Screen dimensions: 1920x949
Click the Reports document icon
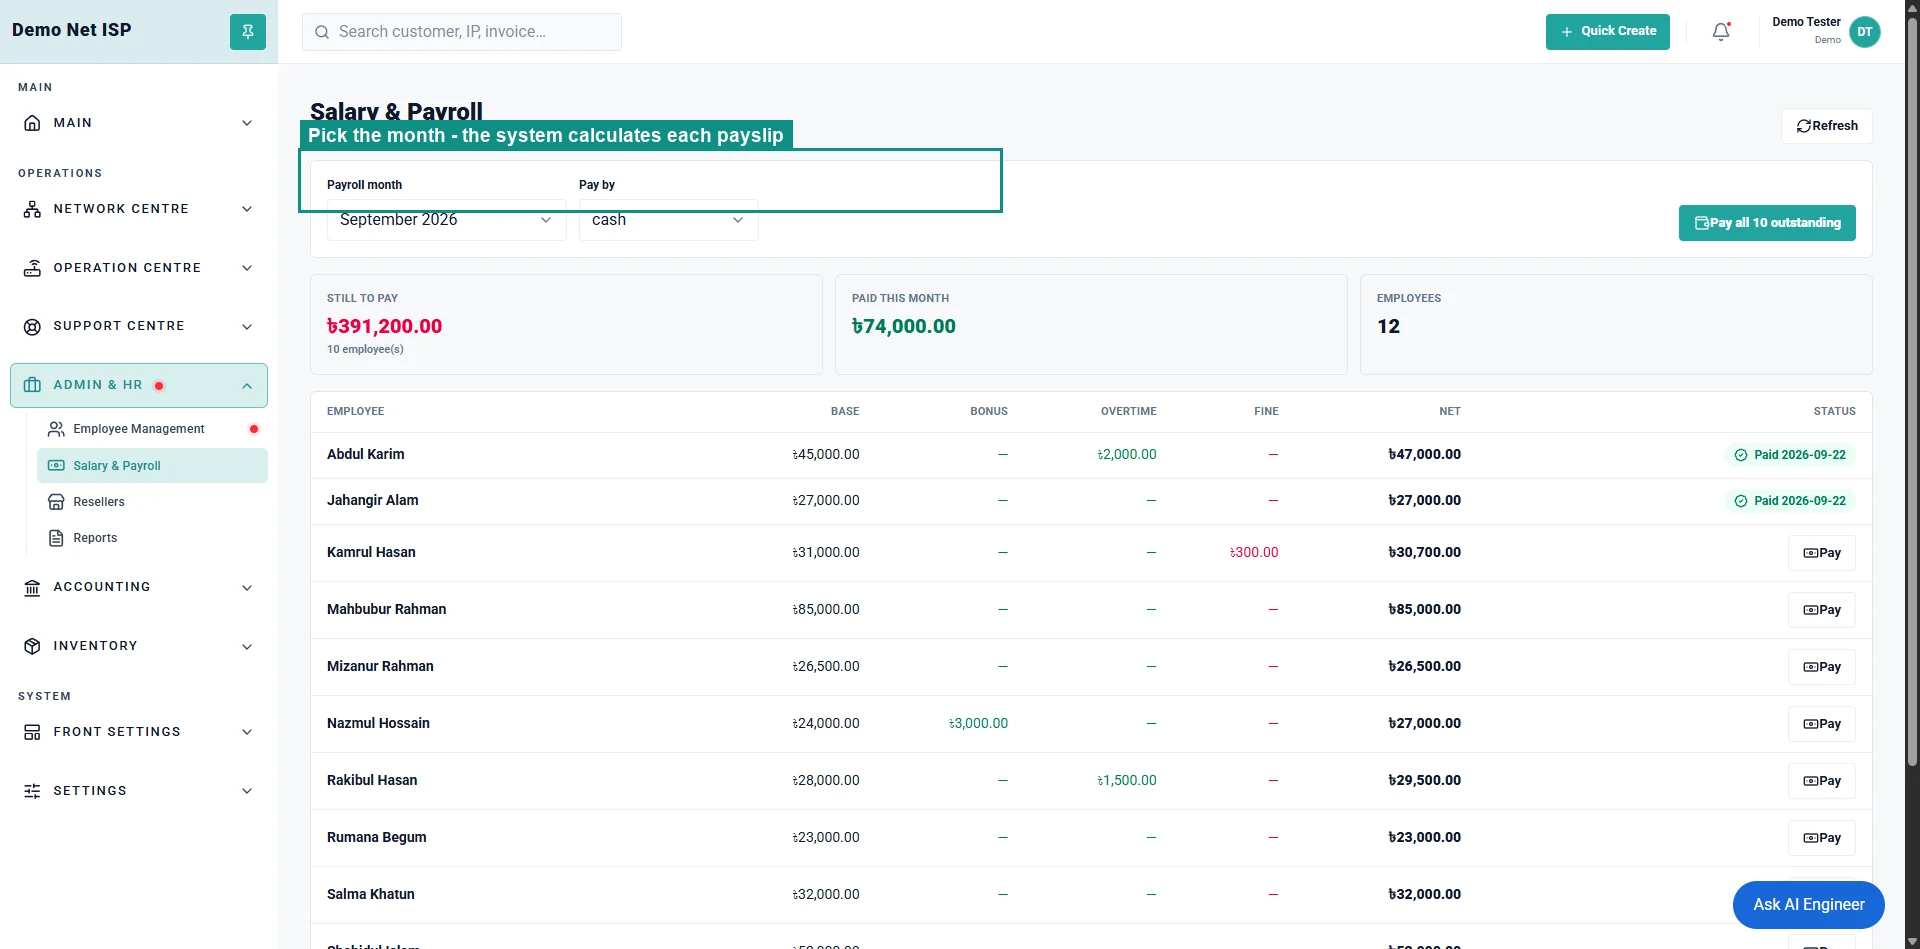coord(56,538)
